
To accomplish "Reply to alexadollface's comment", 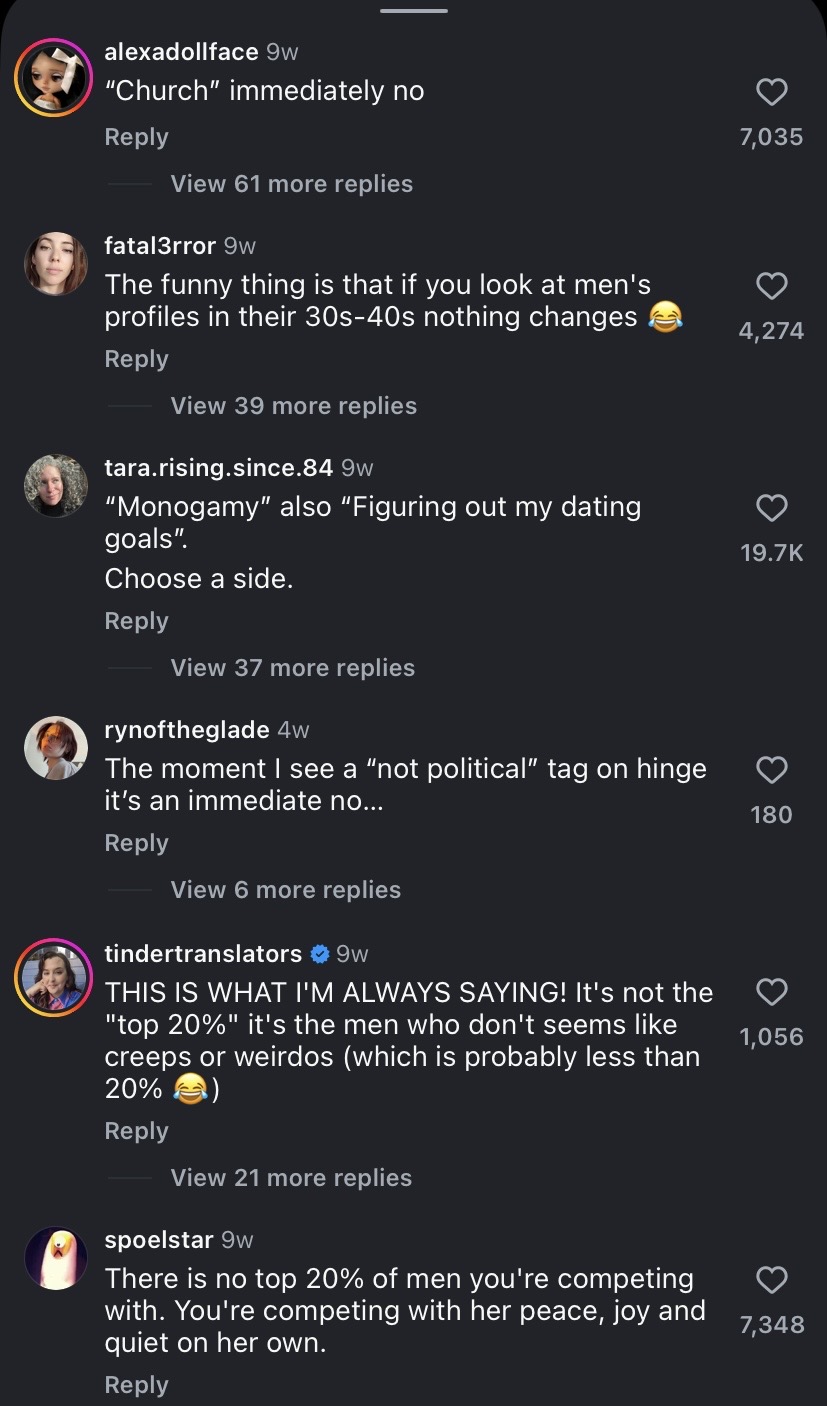I will click(136, 137).
